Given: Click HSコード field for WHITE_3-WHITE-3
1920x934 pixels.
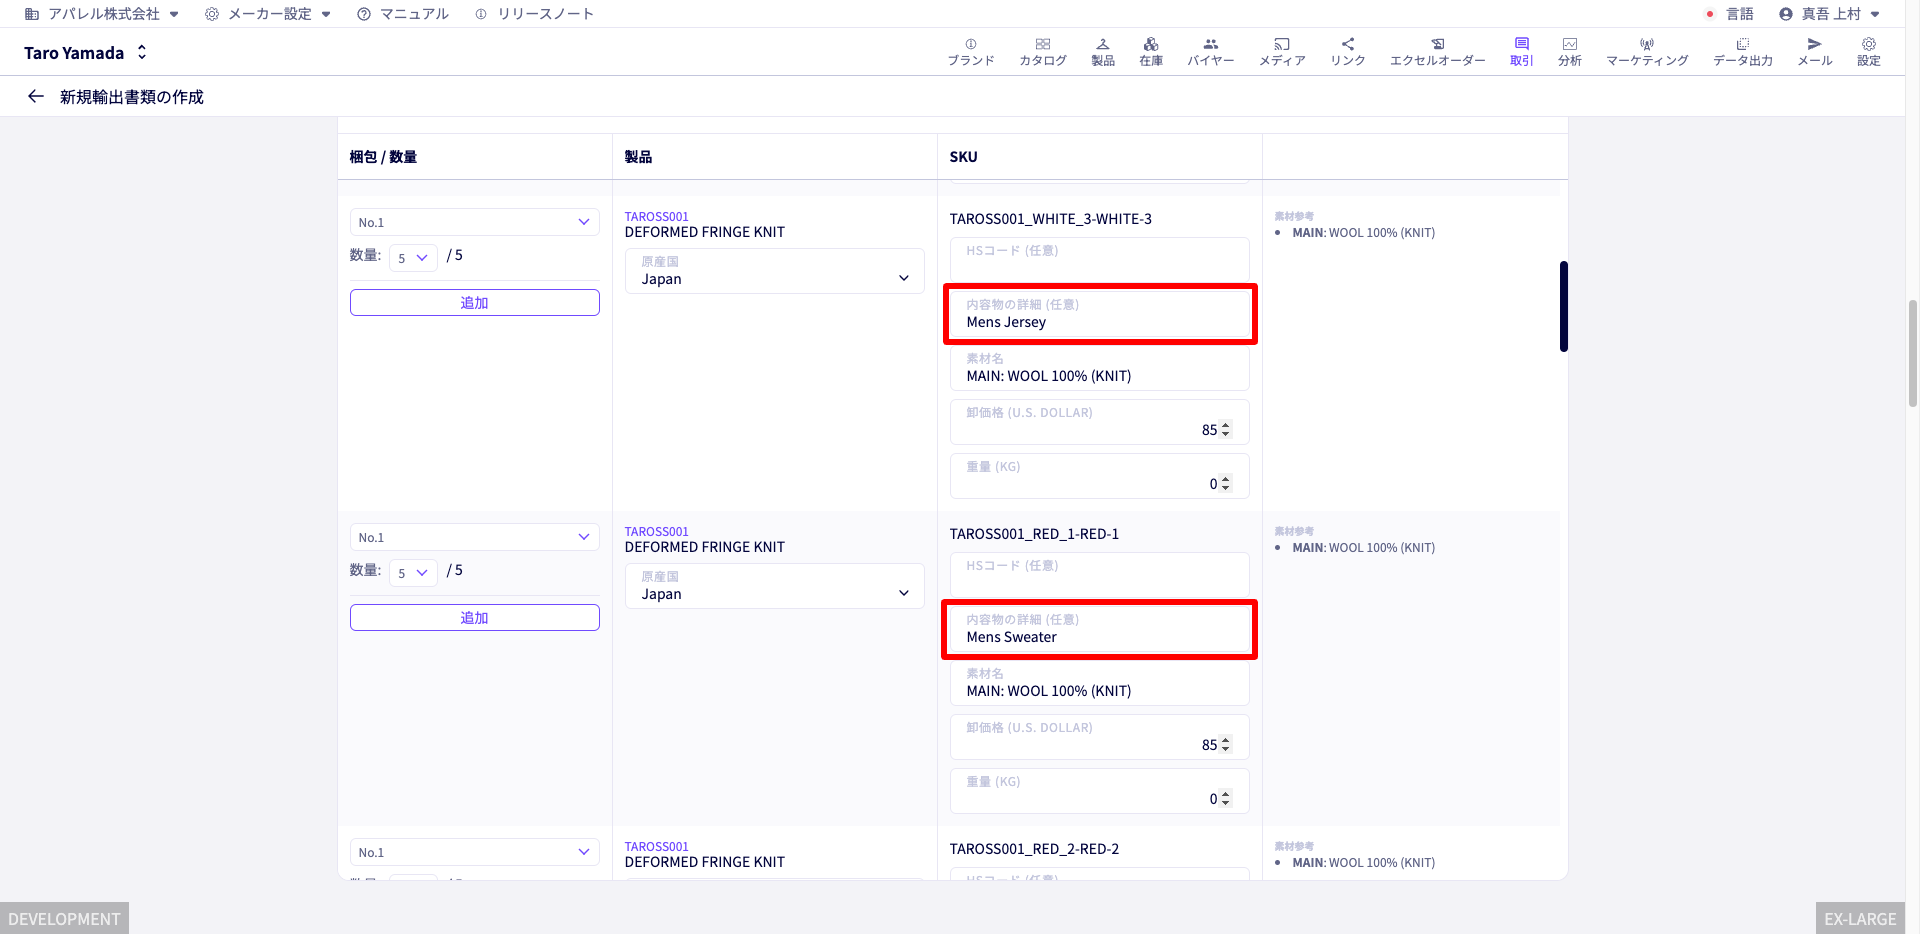Looking at the screenshot, I should 1100,259.
